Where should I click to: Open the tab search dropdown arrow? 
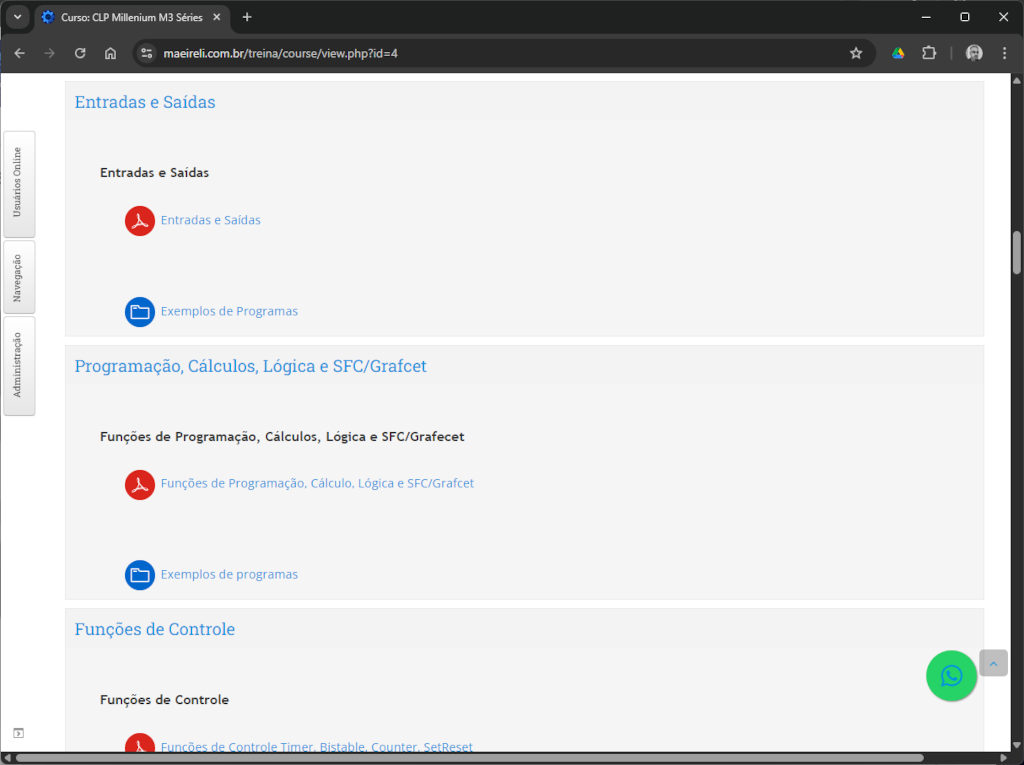[18, 18]
